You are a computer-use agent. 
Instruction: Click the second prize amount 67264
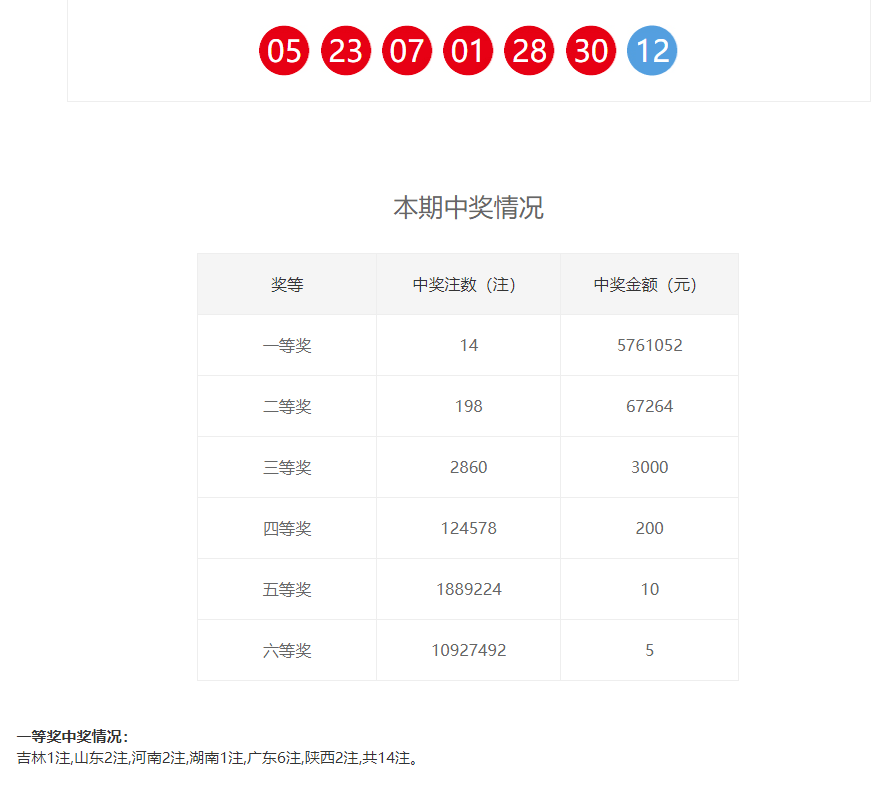point(649,406)
